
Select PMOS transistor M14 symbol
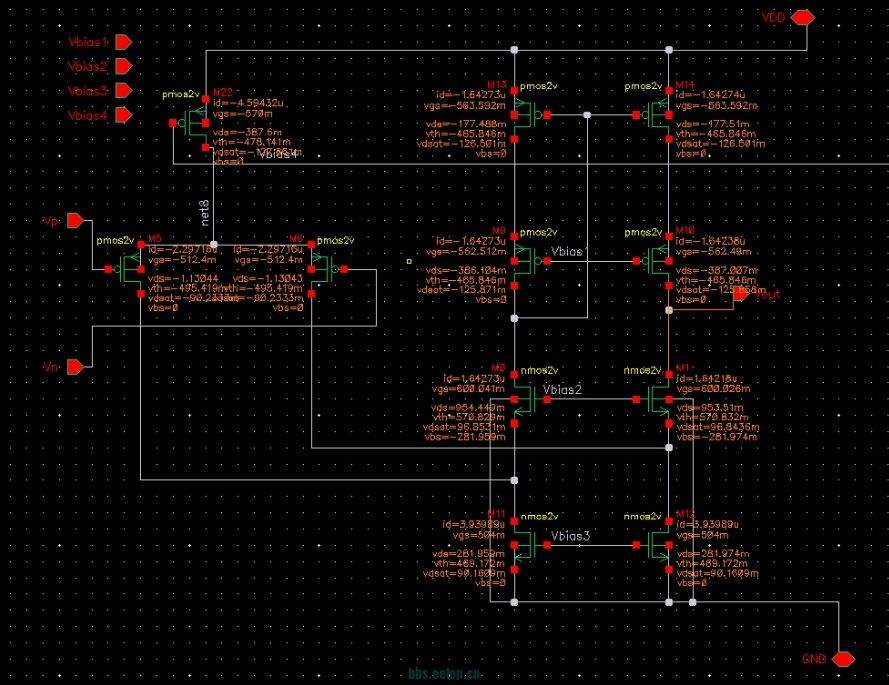[653, 115]
